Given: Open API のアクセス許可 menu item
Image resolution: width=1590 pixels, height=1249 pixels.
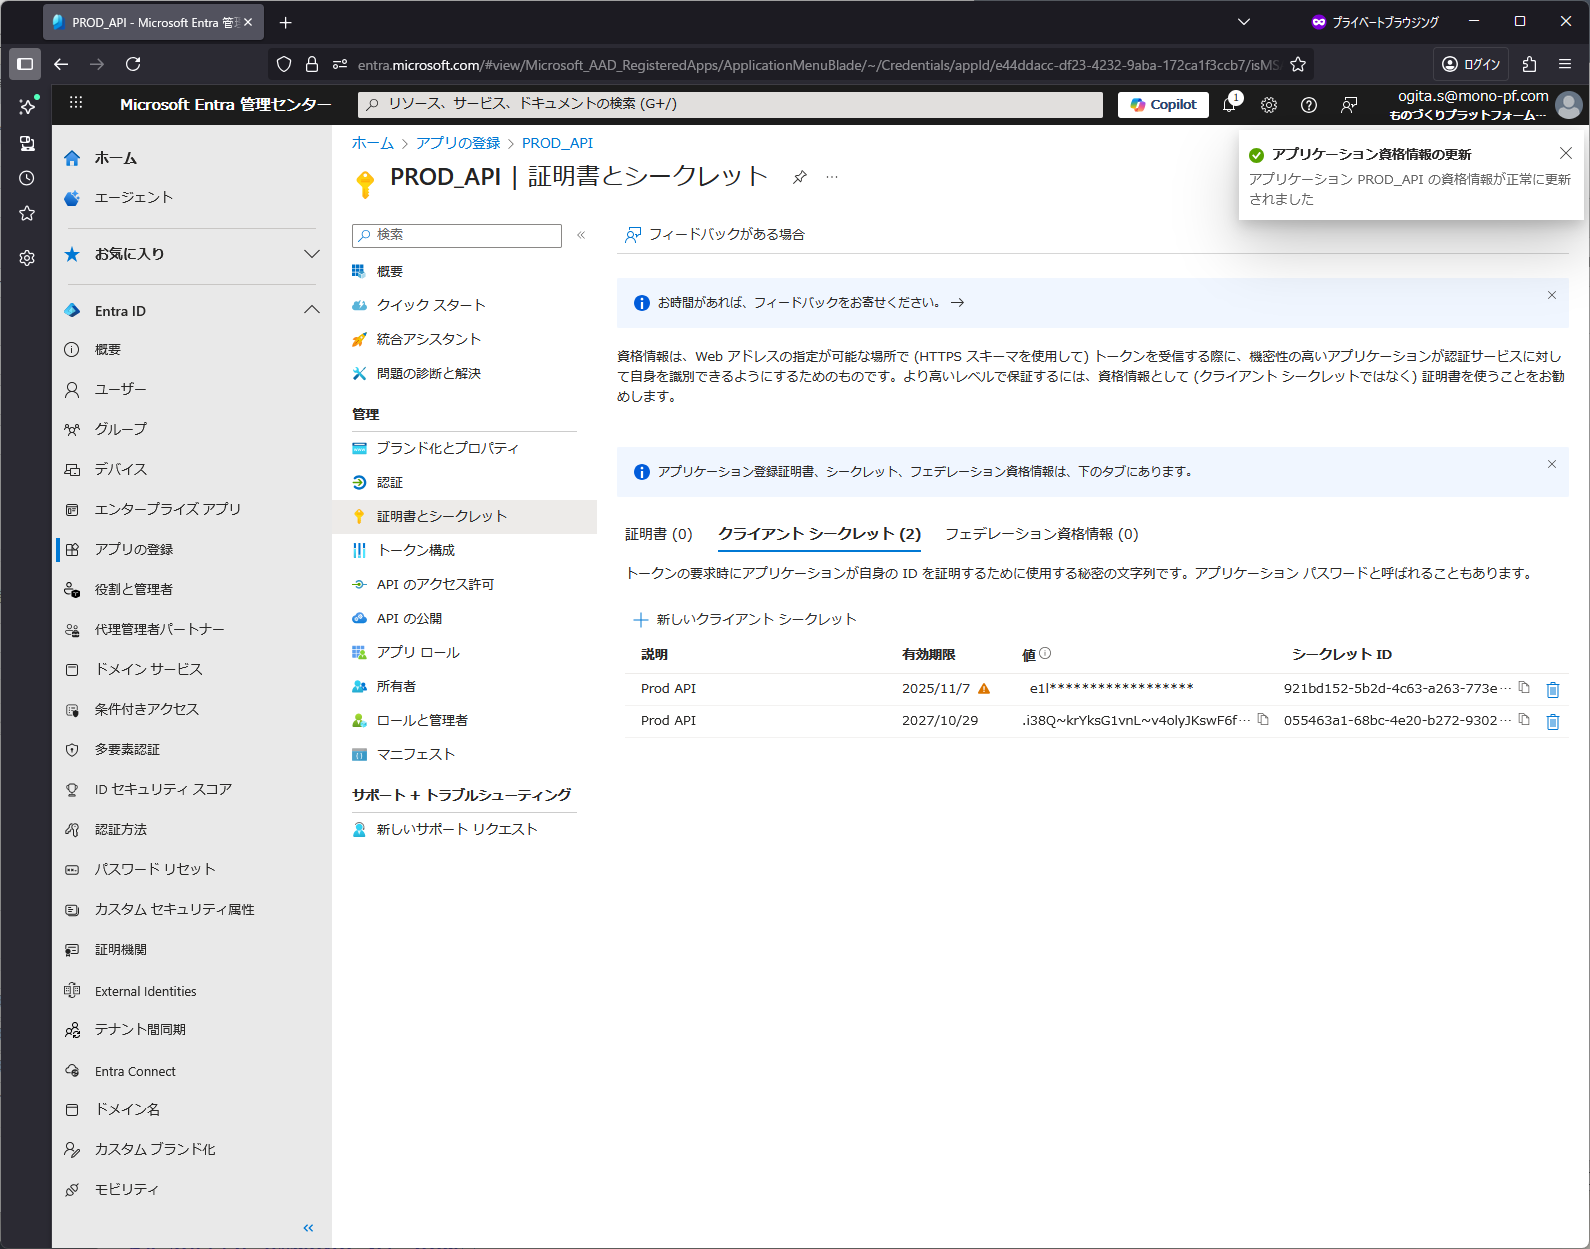Looking at the screenshot, I should coord(435,584).
